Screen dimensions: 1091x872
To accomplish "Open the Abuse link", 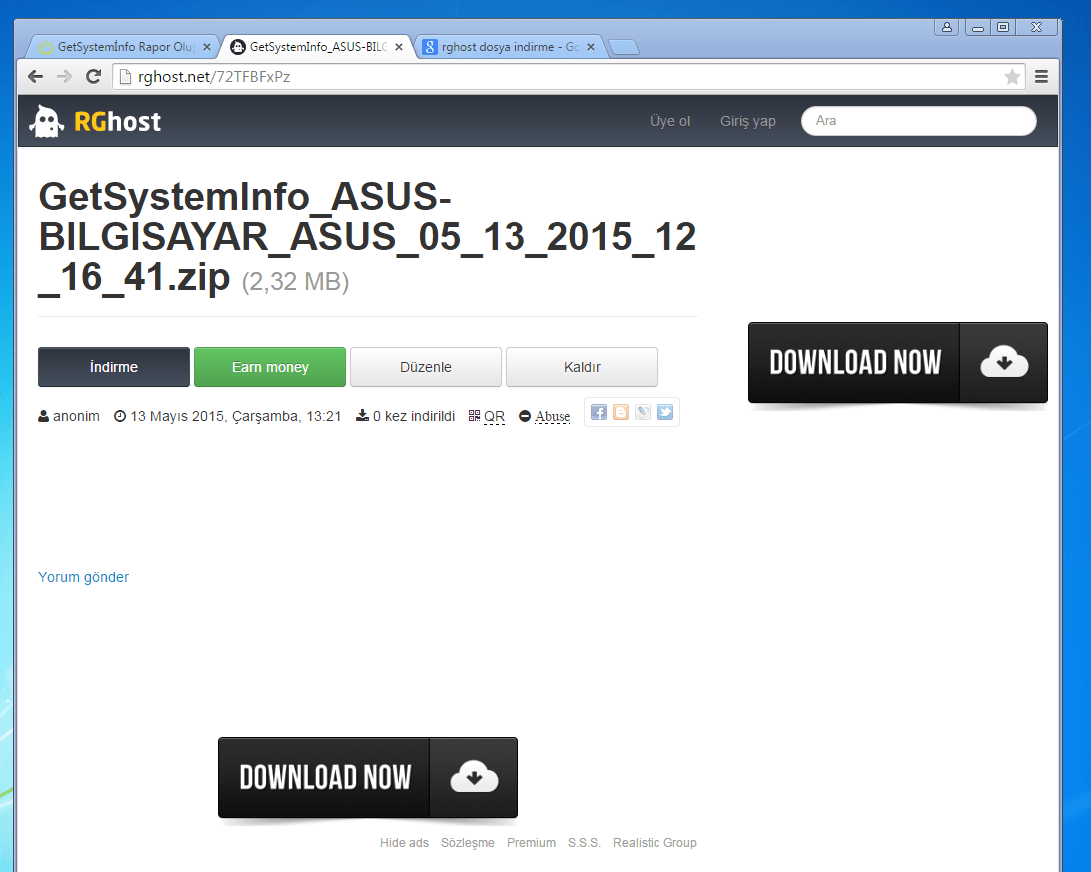I will coord(552,416).
